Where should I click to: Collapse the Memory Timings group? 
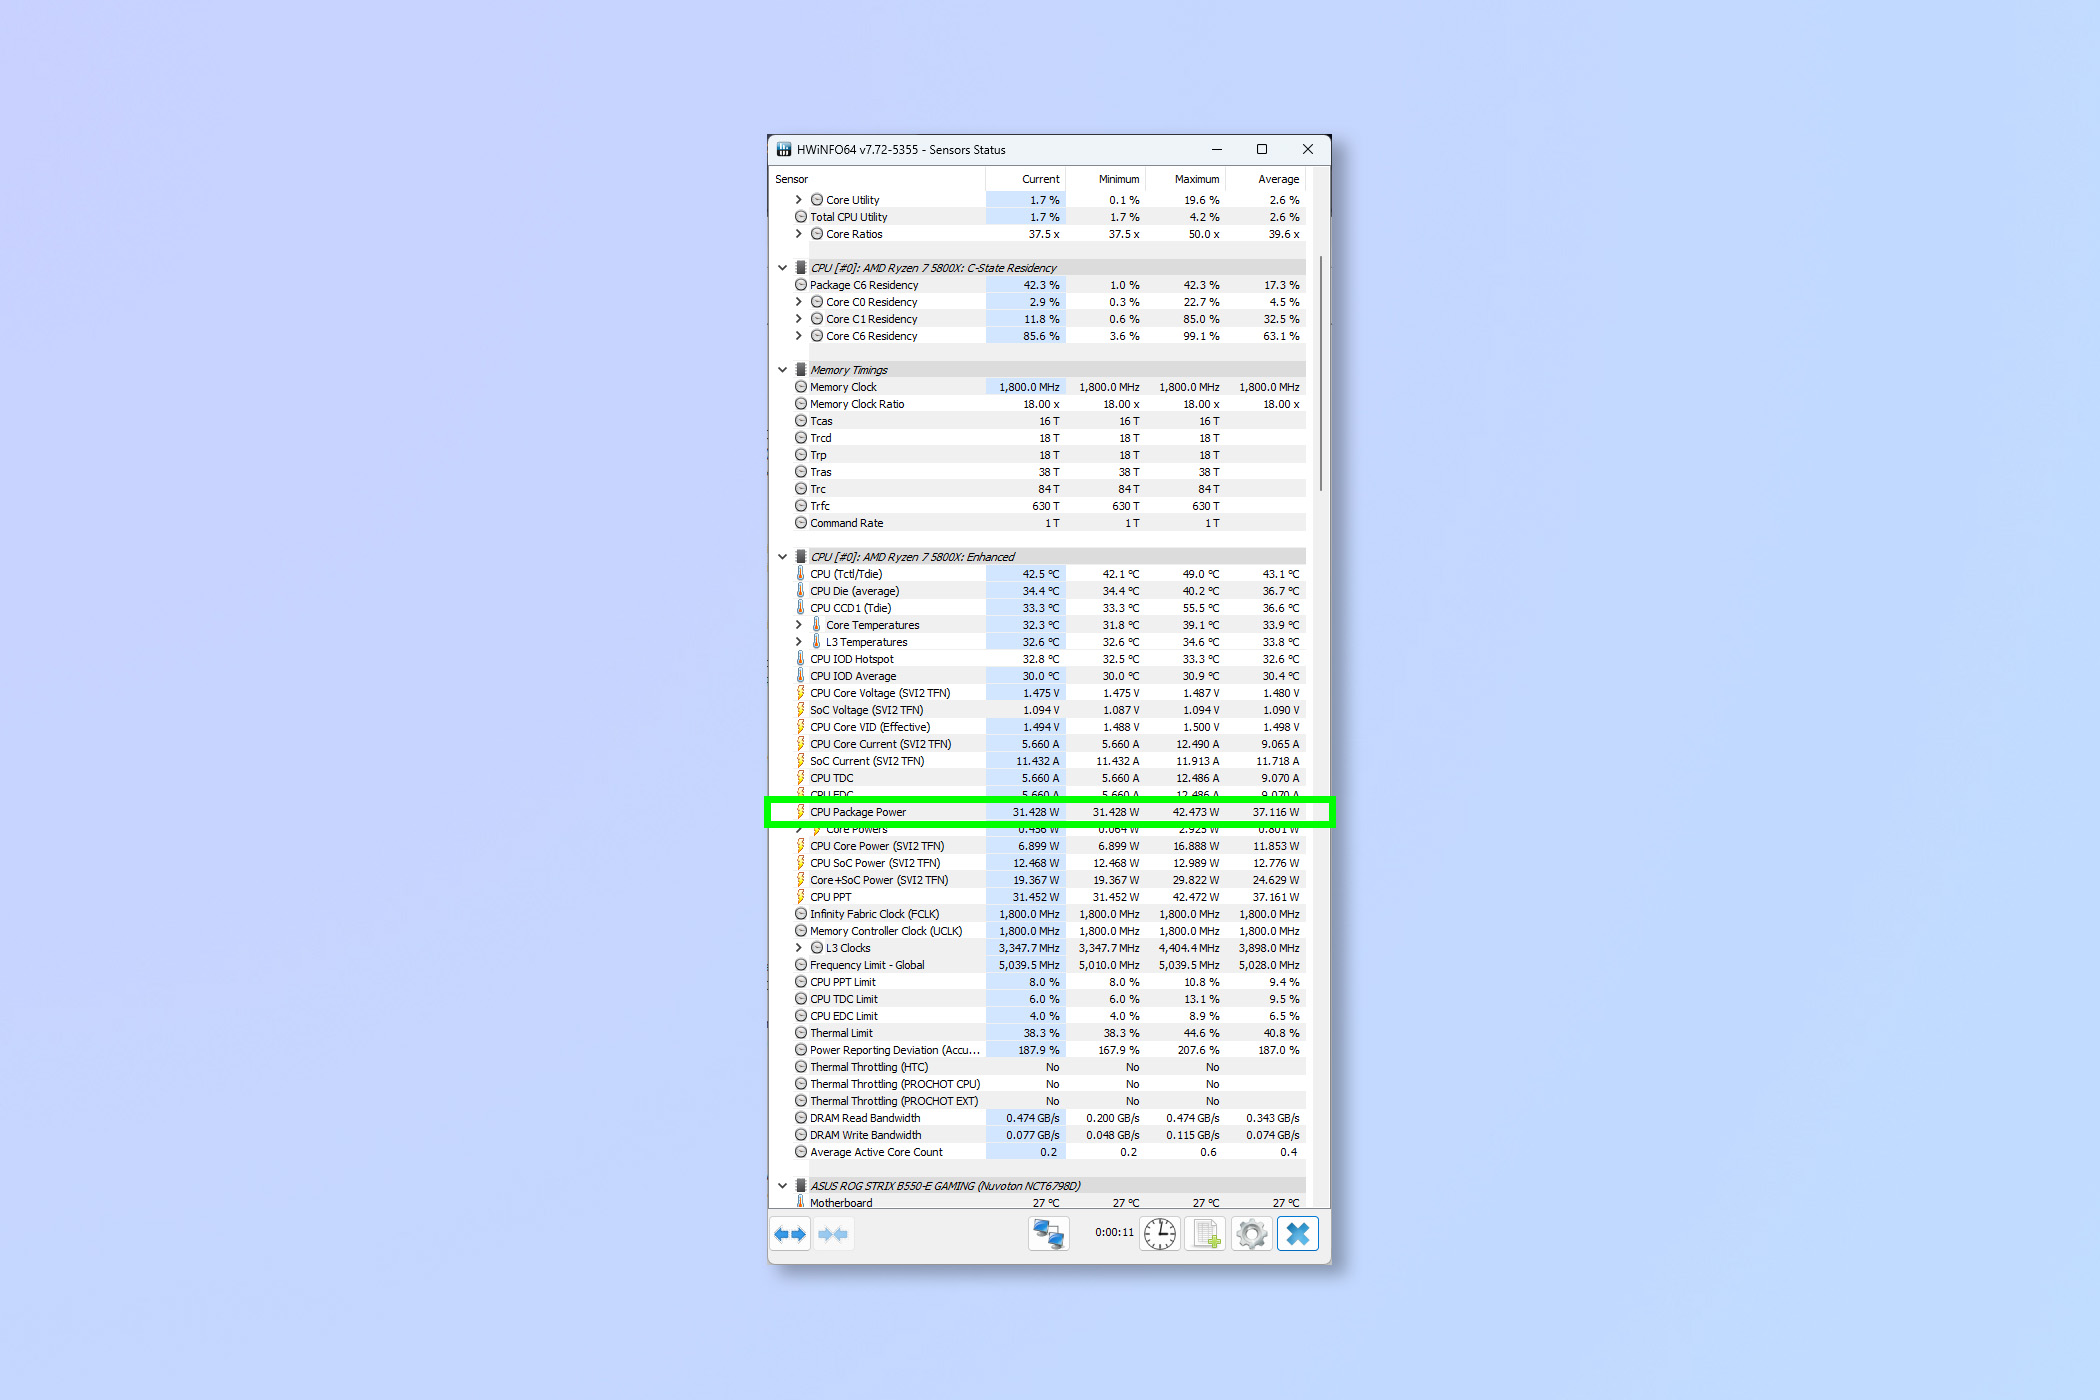[x=782, y=370]
